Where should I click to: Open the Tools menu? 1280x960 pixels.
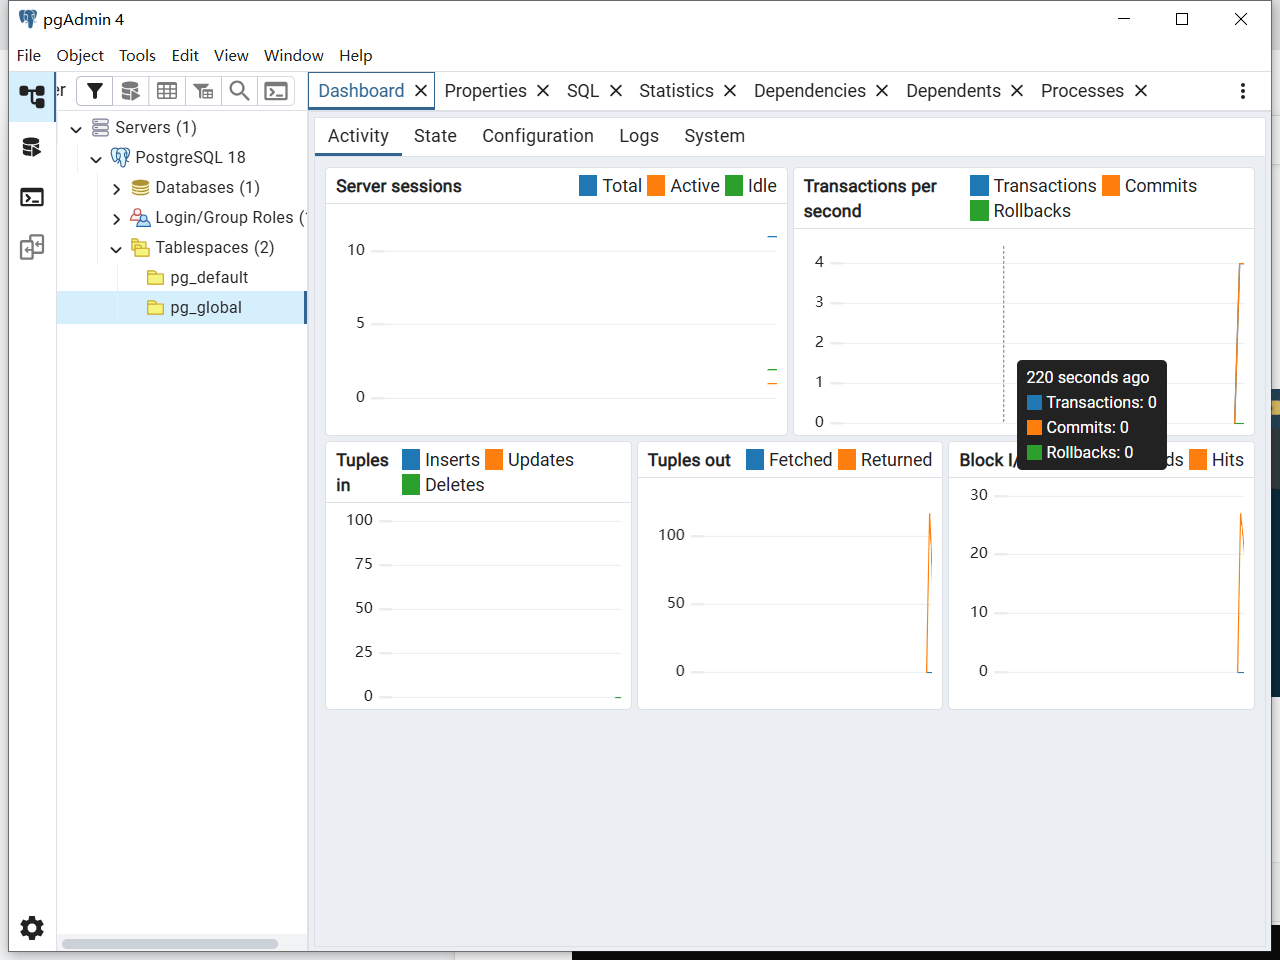point(137,55)
